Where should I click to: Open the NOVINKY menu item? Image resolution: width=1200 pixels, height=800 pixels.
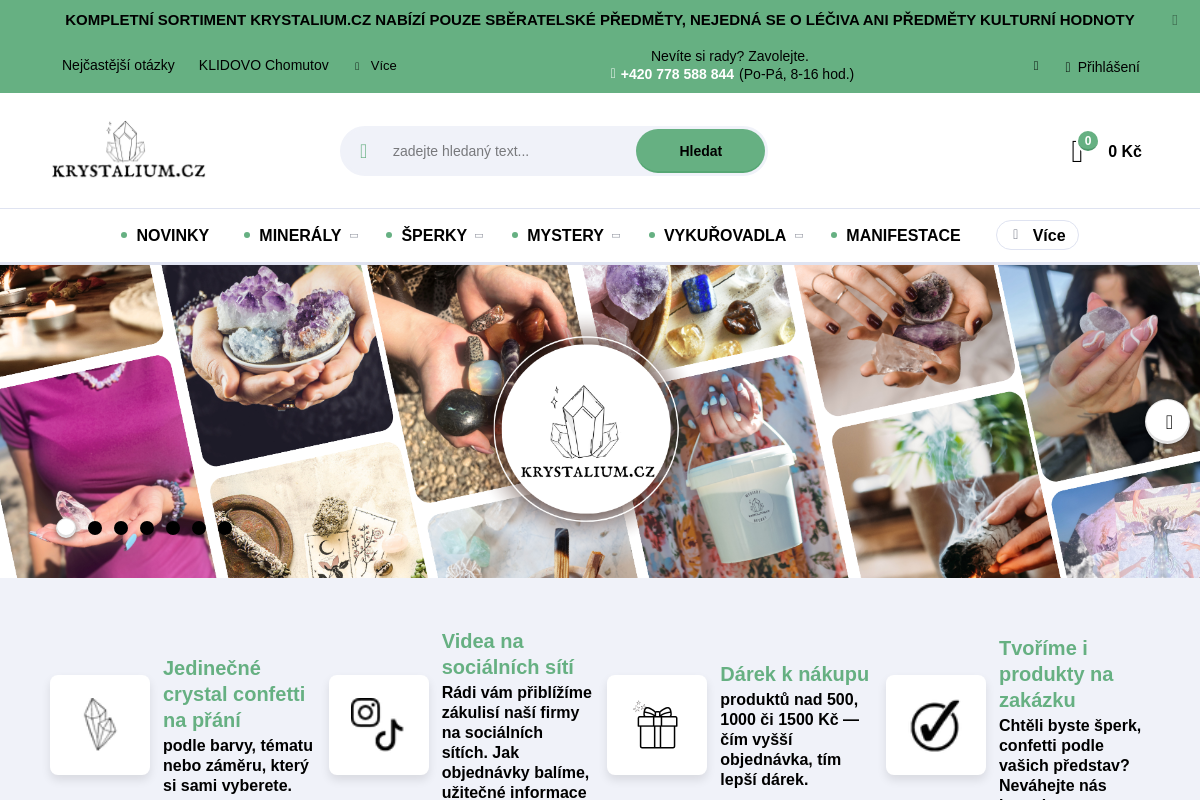click(172, 236)
